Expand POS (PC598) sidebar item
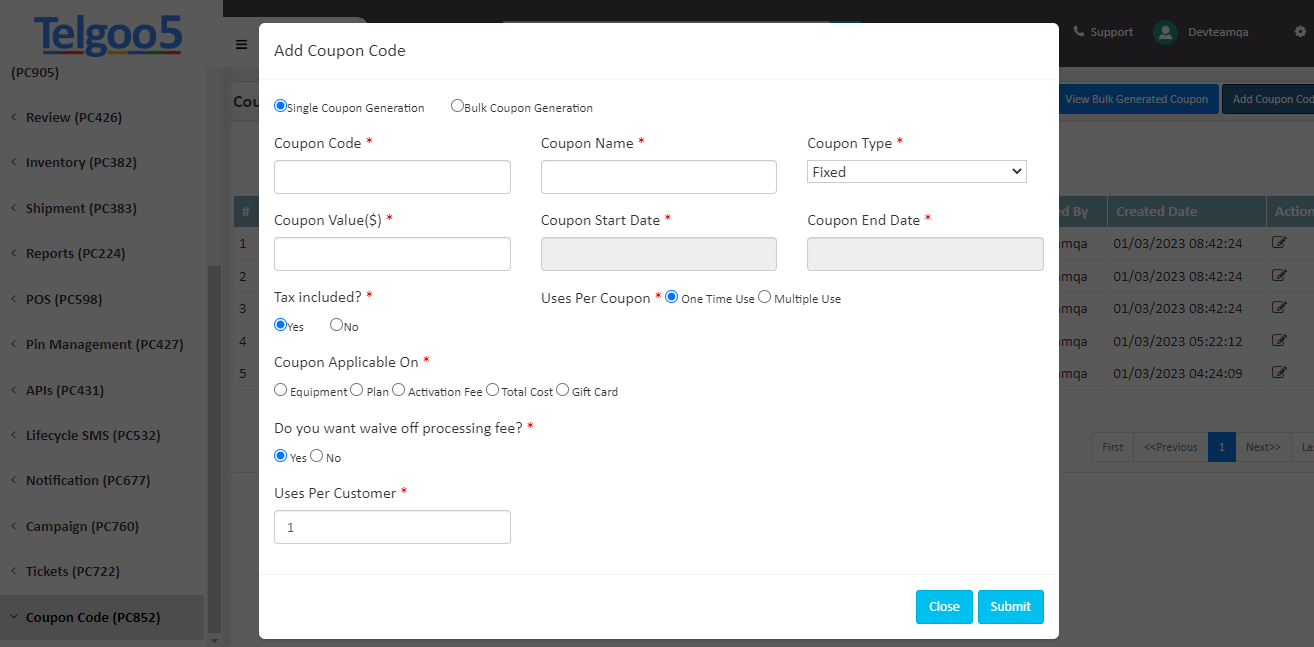The height and width of the screenshot is (647, 1314). coord(64,299)
